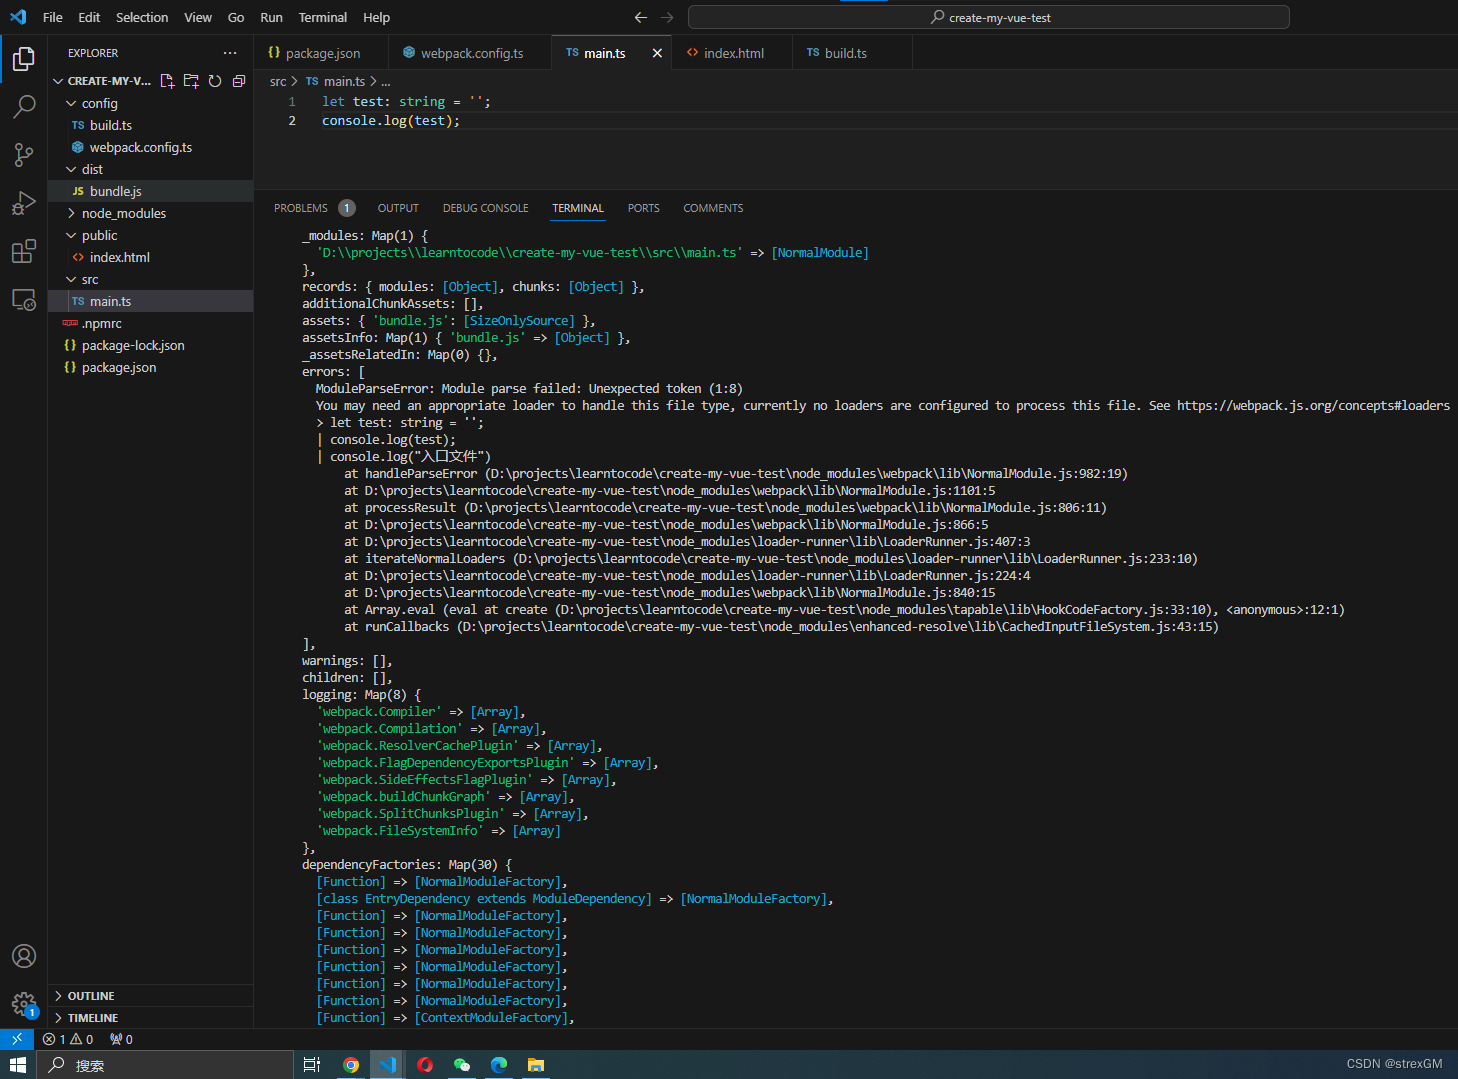Click the main.ts breadcrumb item
This screenshot has height=1079, width=1458.
(x=336, y=81)
